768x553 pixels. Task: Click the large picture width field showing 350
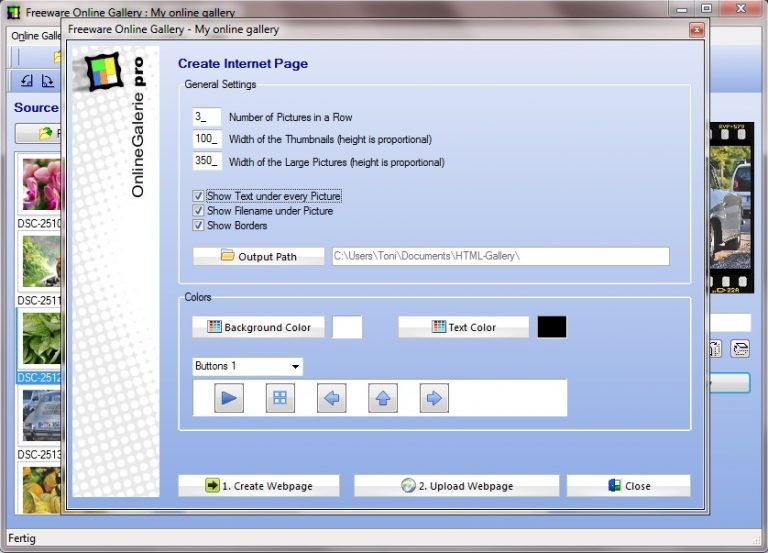click(207, 161)
